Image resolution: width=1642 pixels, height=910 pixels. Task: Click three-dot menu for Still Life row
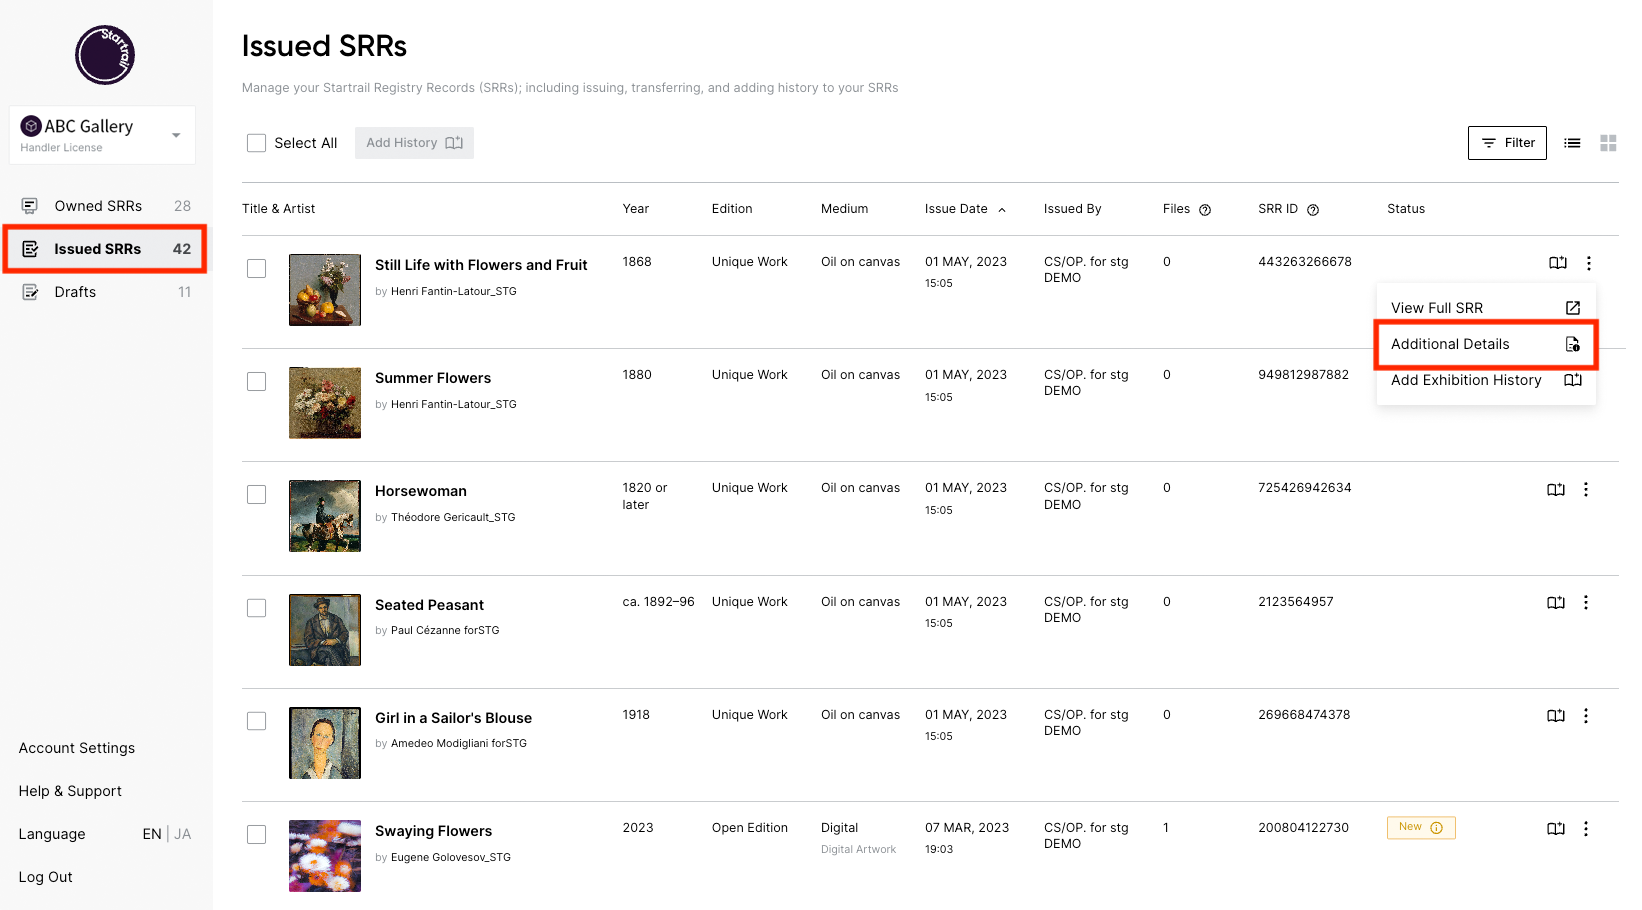tap(1589, 263)
